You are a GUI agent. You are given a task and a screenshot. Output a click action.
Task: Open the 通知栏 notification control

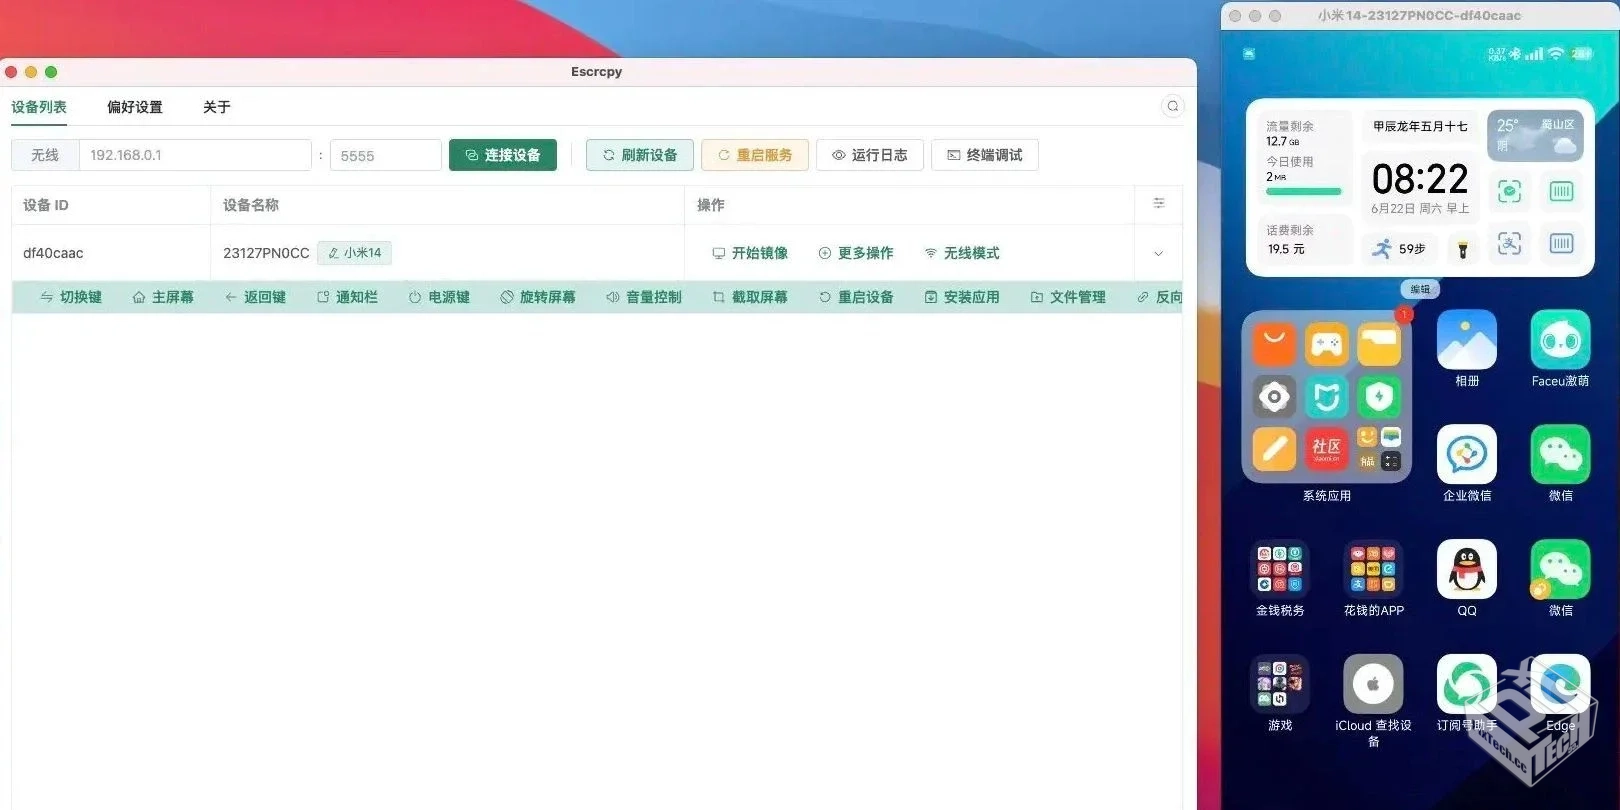click(347, 297)
